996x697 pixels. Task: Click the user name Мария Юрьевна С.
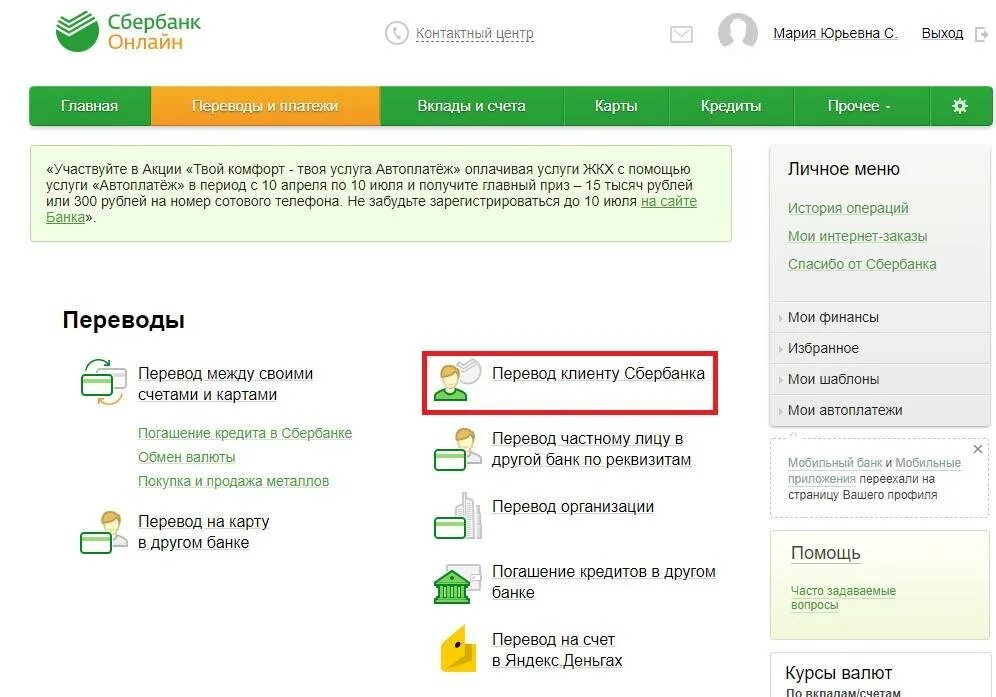pos(835,33)
